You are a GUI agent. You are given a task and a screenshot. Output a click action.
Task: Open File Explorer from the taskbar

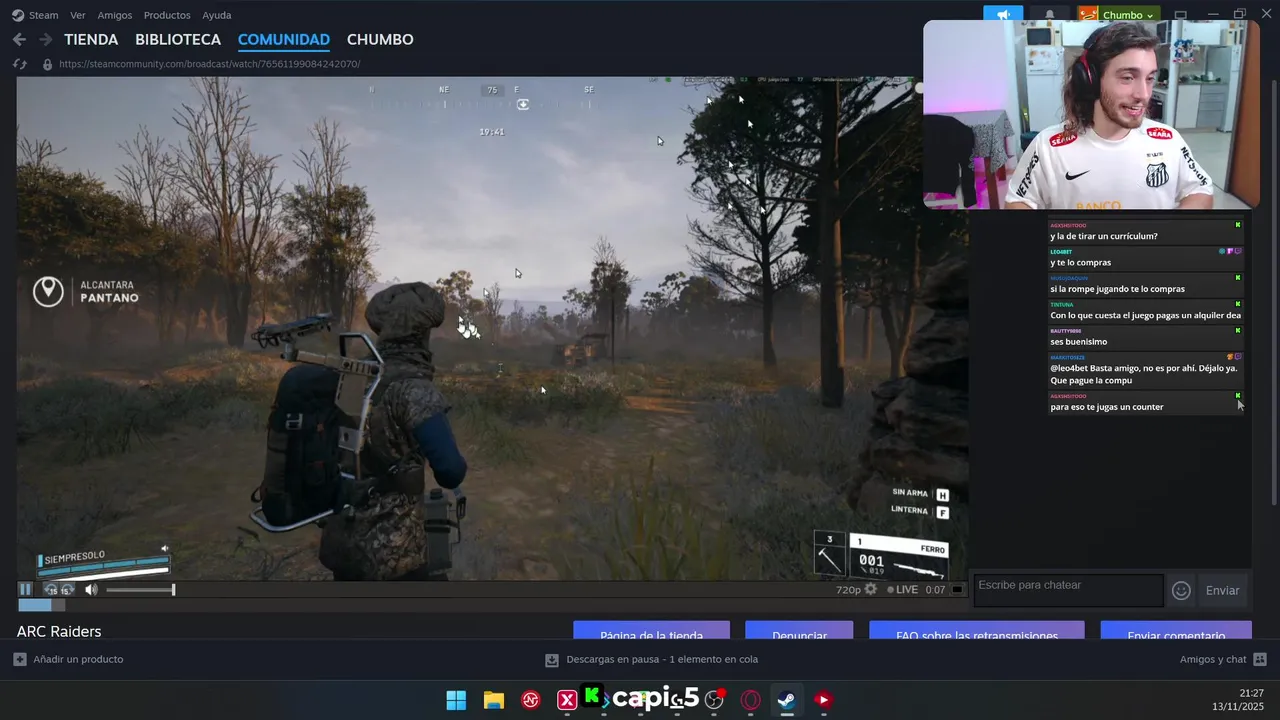(x=493, y=700)
